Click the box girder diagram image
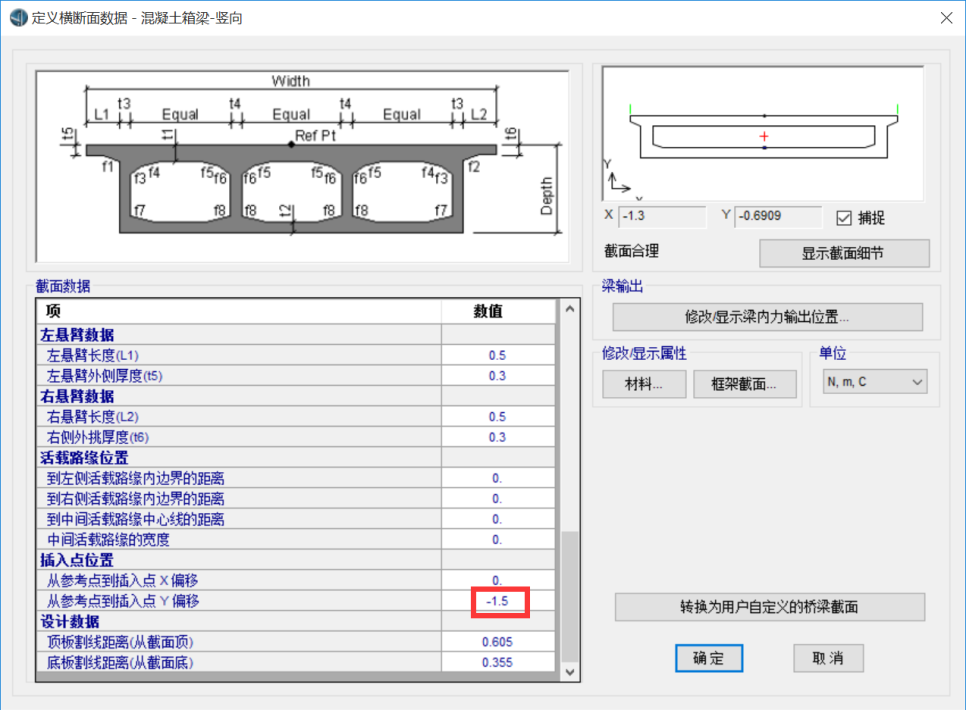The width and height of the screenshot is (966, 710). tap(301, 165)
